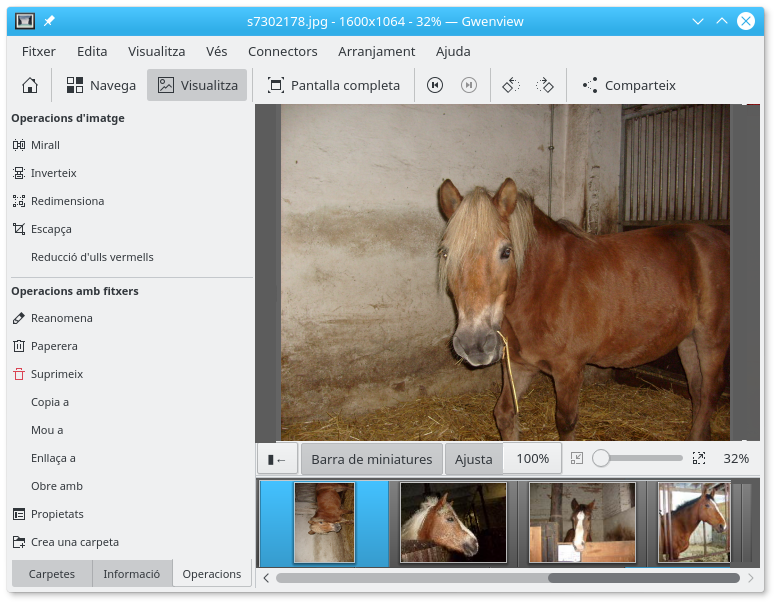Viewport: 777px width, 605px height.
Task: Go to the previous image
Action: click(x=435, y=86)
